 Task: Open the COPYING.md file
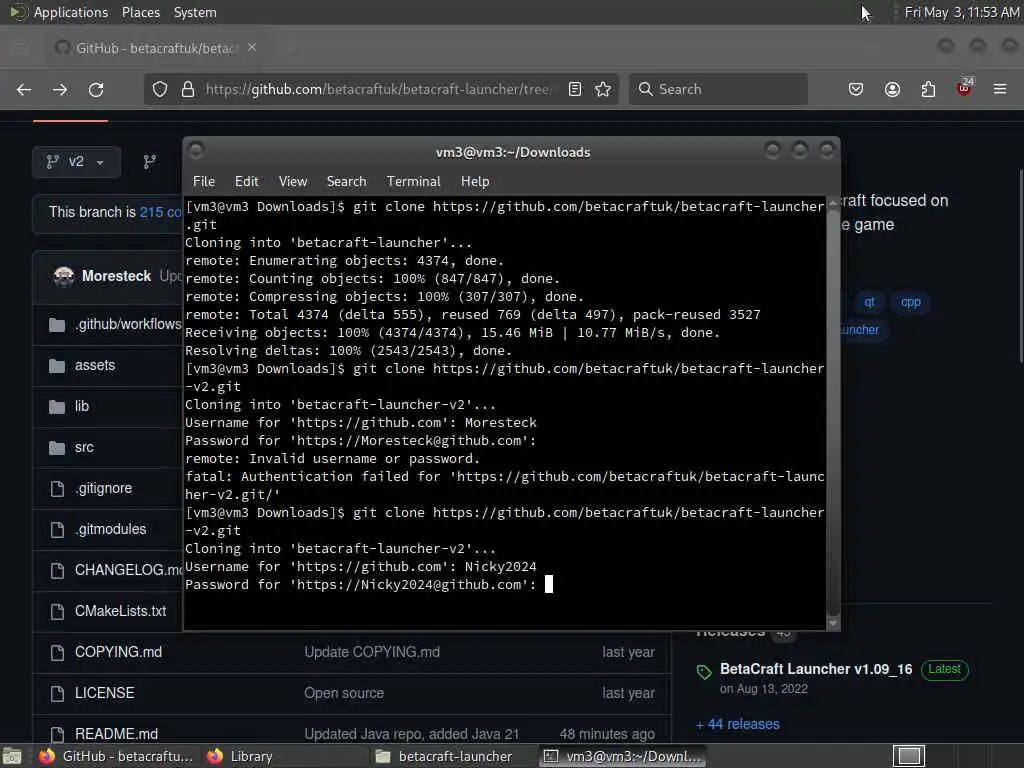click(118, 652)
